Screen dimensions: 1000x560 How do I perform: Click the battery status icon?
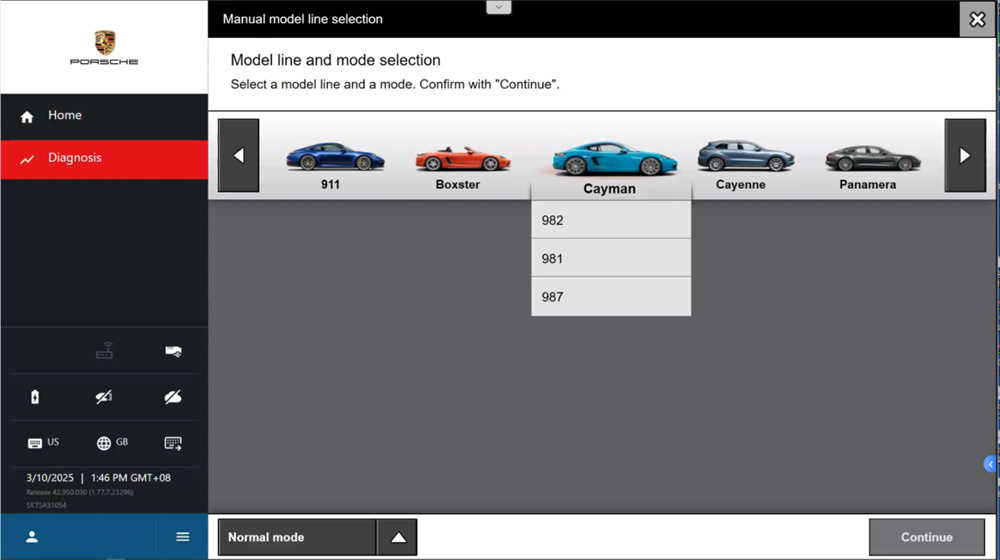click(35, 397)
